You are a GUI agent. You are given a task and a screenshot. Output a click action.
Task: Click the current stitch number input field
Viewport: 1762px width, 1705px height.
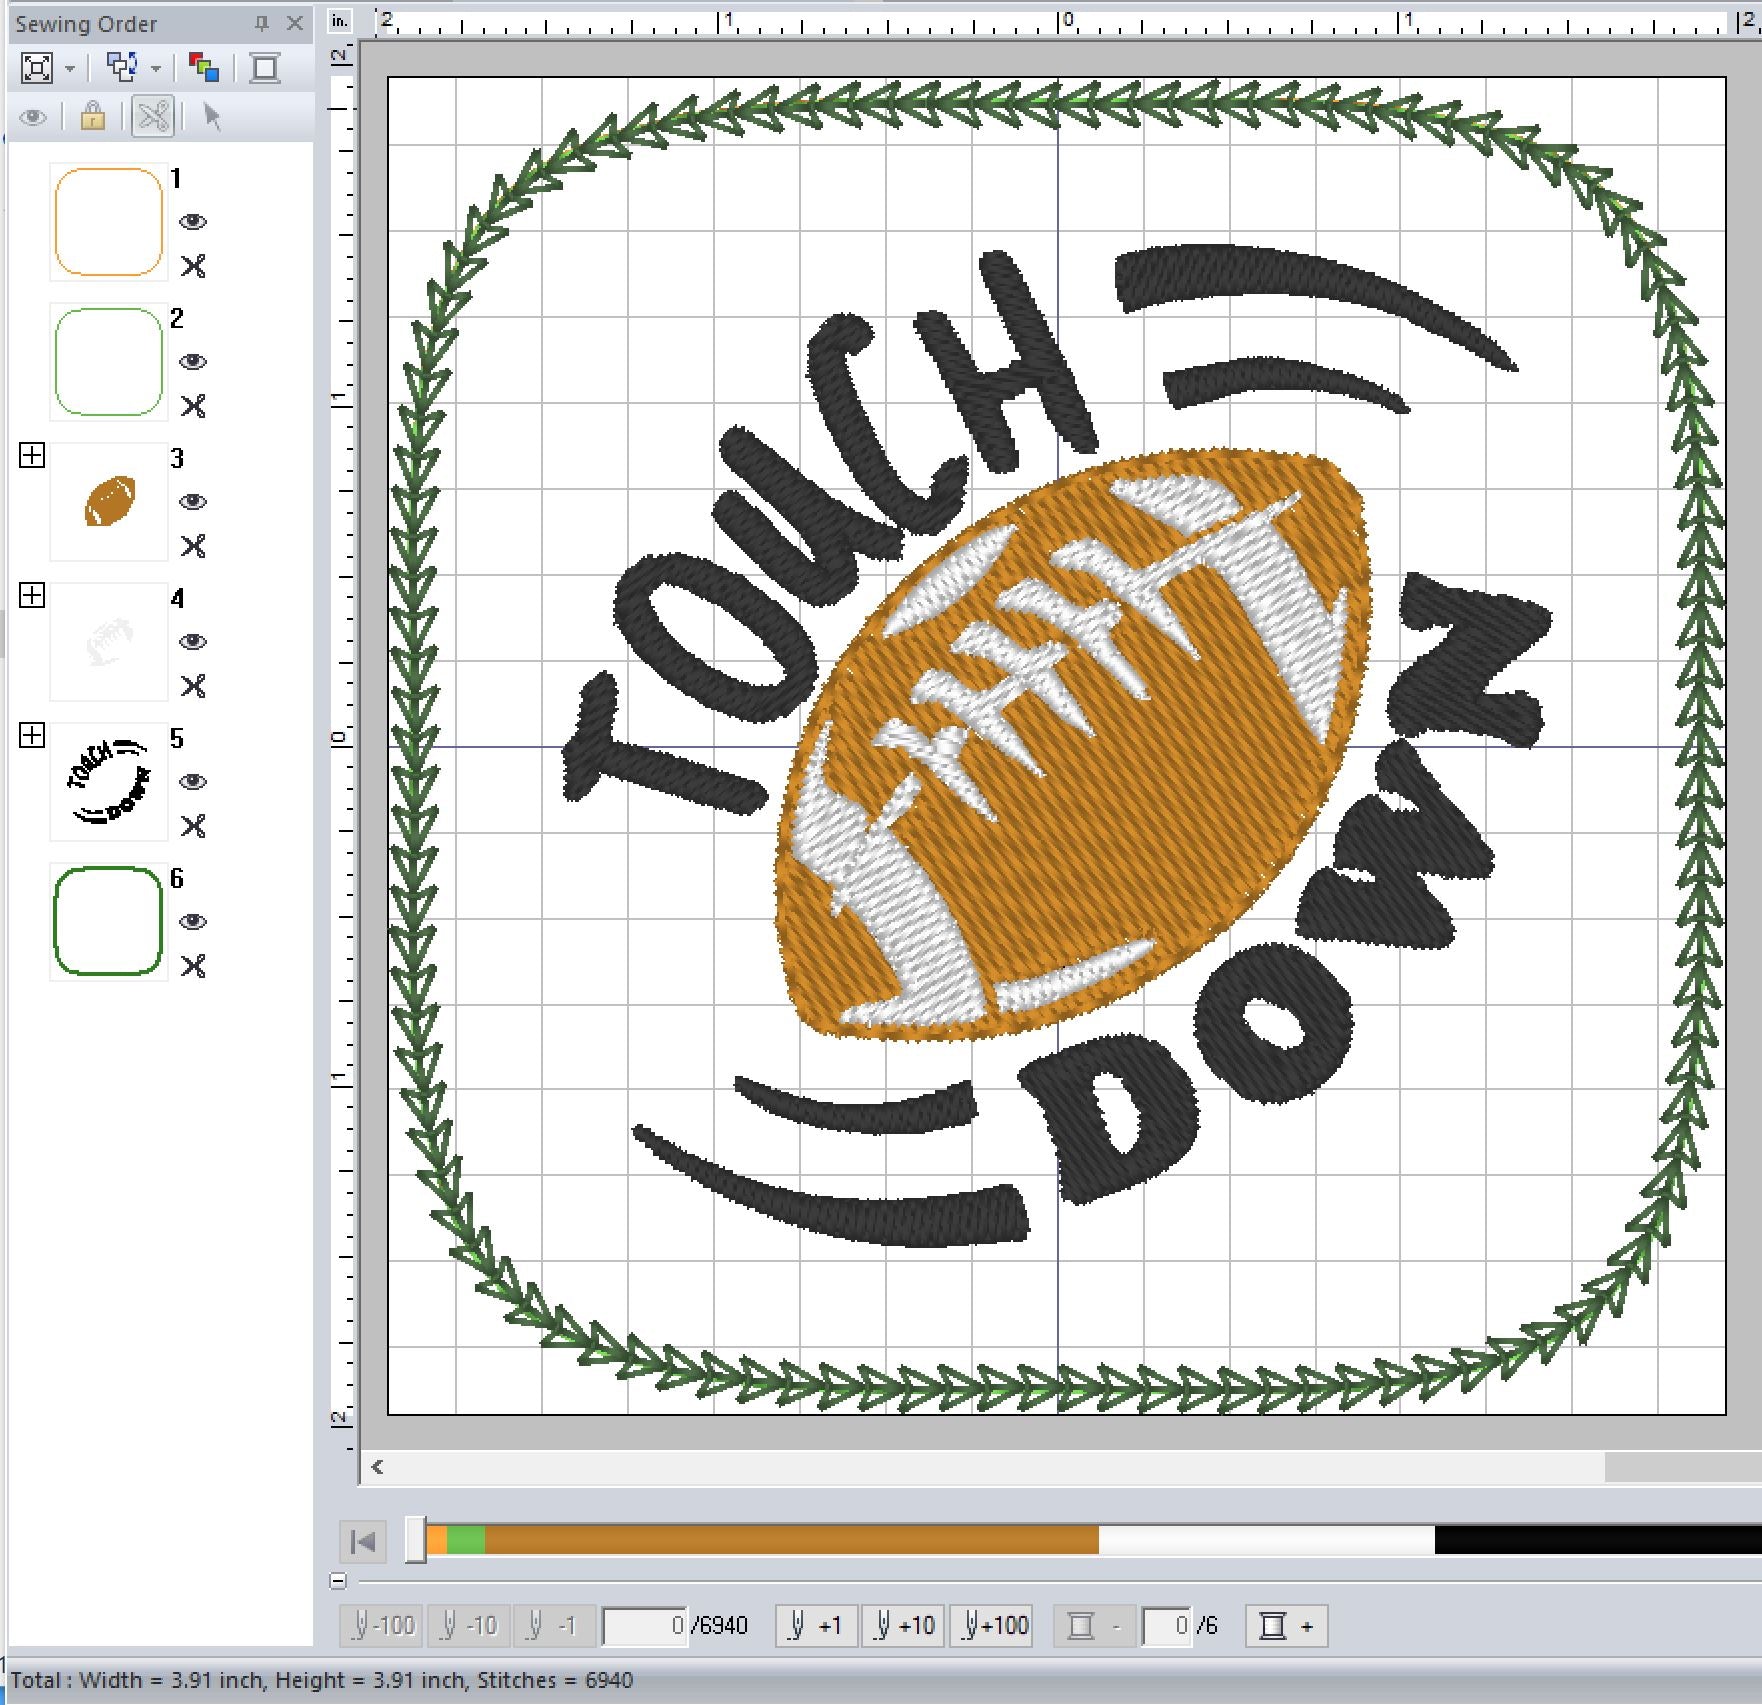click(x=646, y=1626)
